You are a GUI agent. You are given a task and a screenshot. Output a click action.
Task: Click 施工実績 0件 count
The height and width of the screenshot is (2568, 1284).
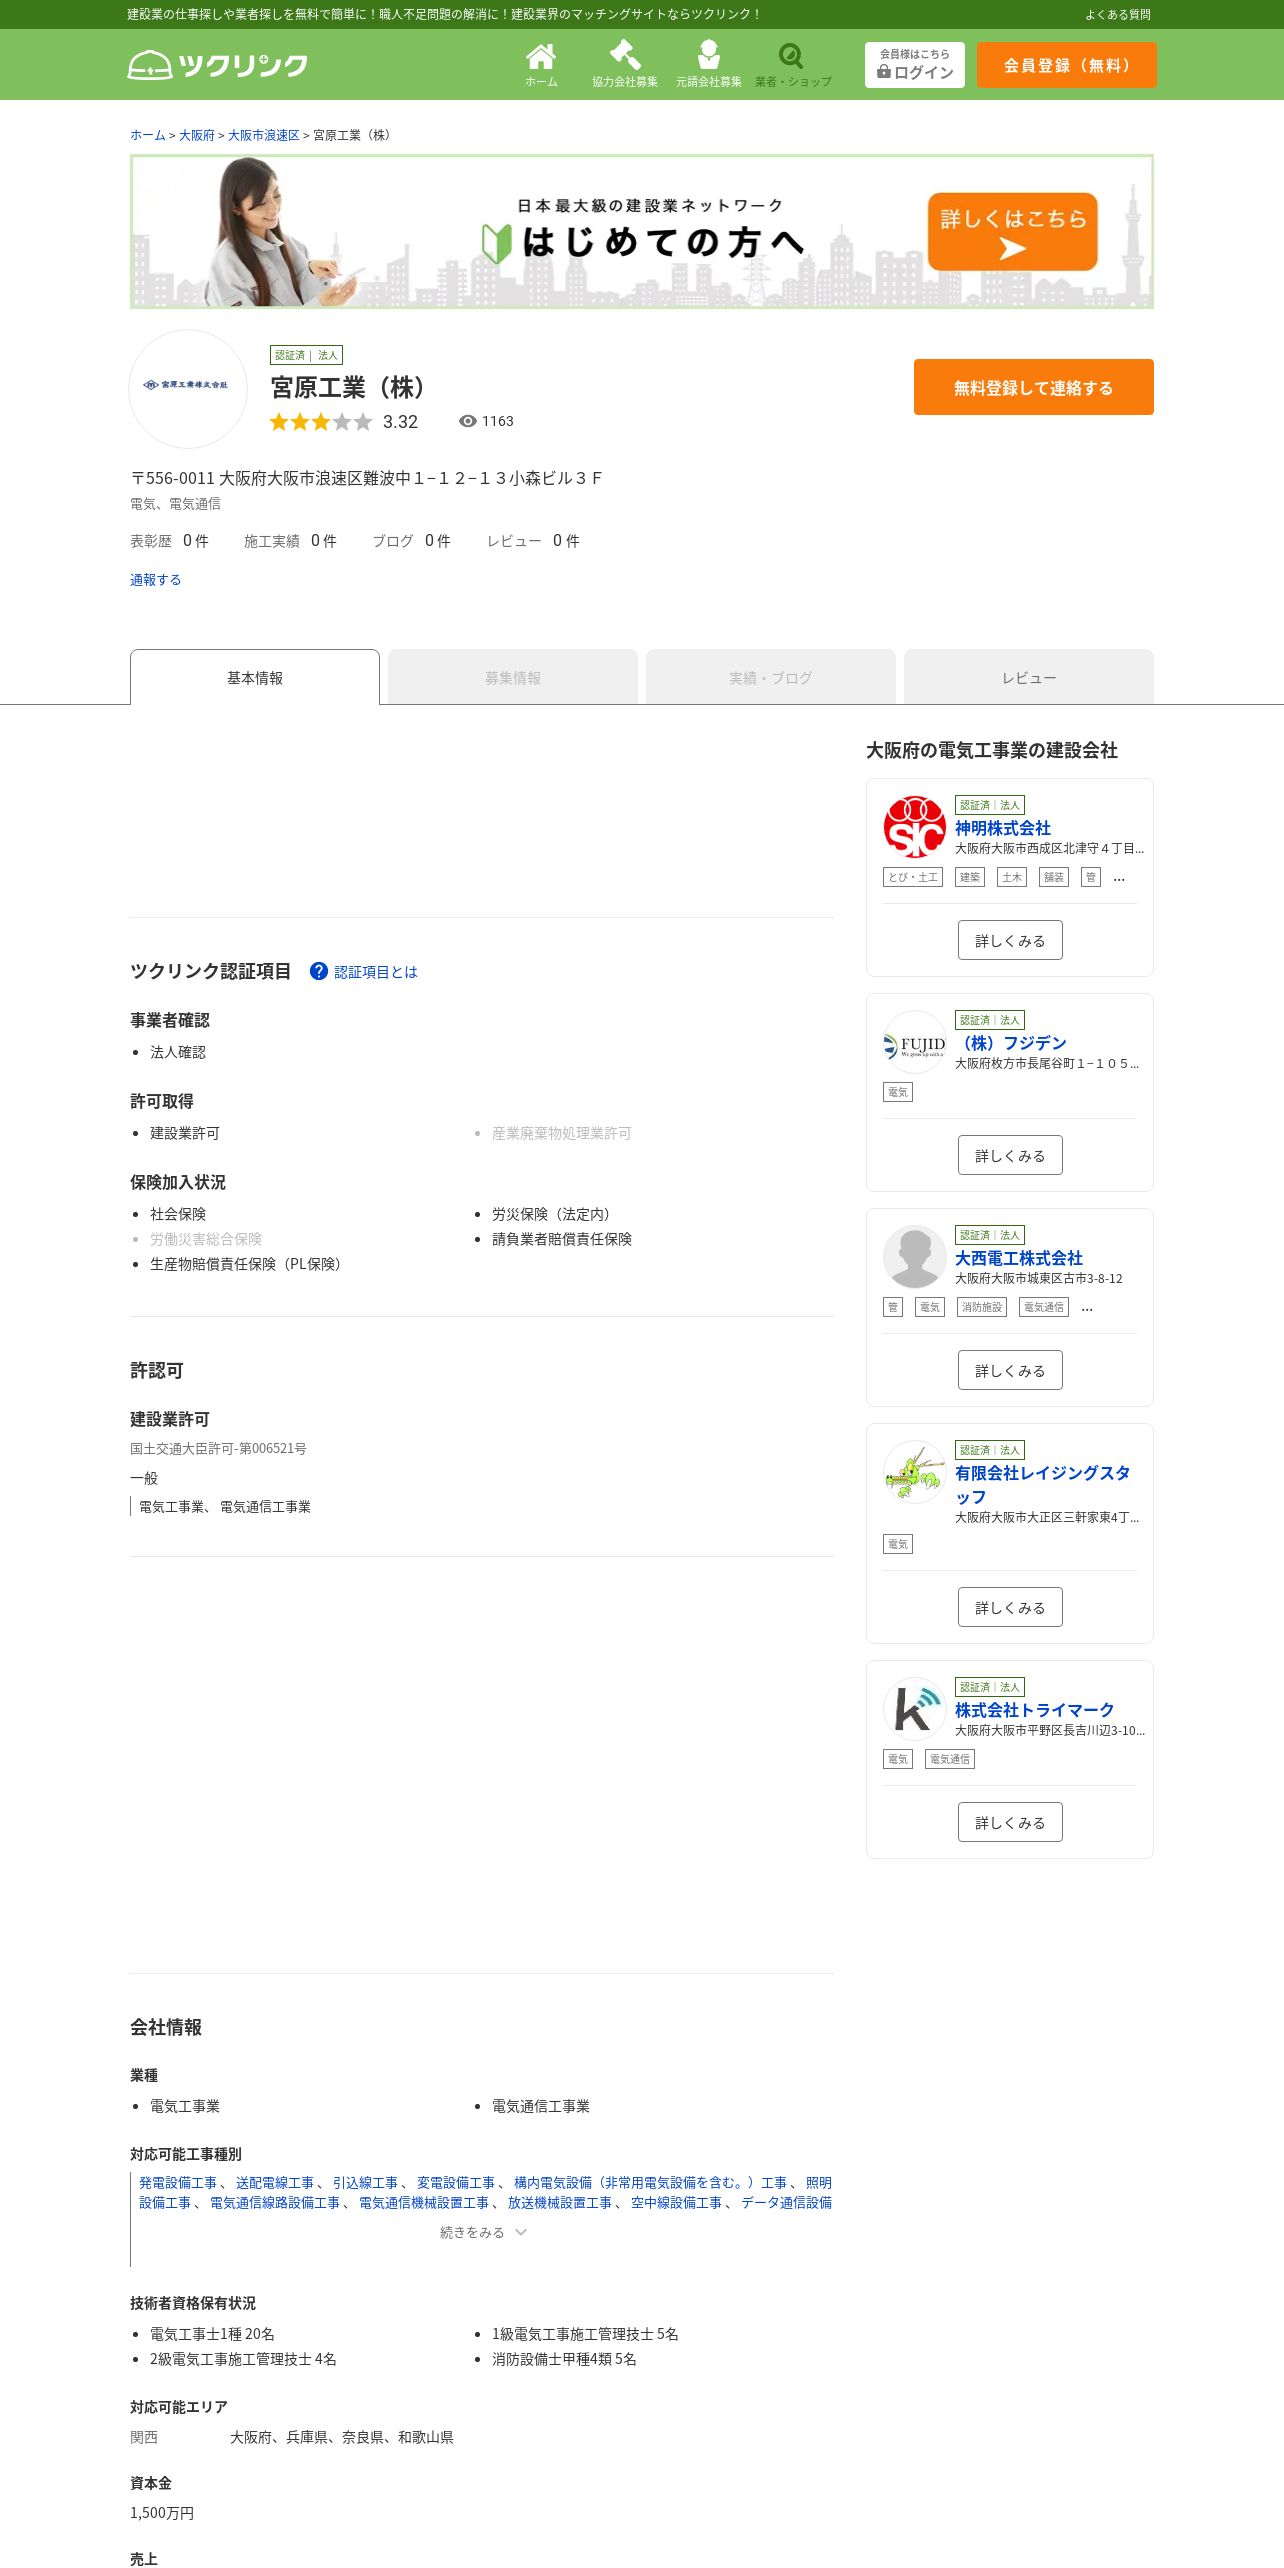click(290, 541)
